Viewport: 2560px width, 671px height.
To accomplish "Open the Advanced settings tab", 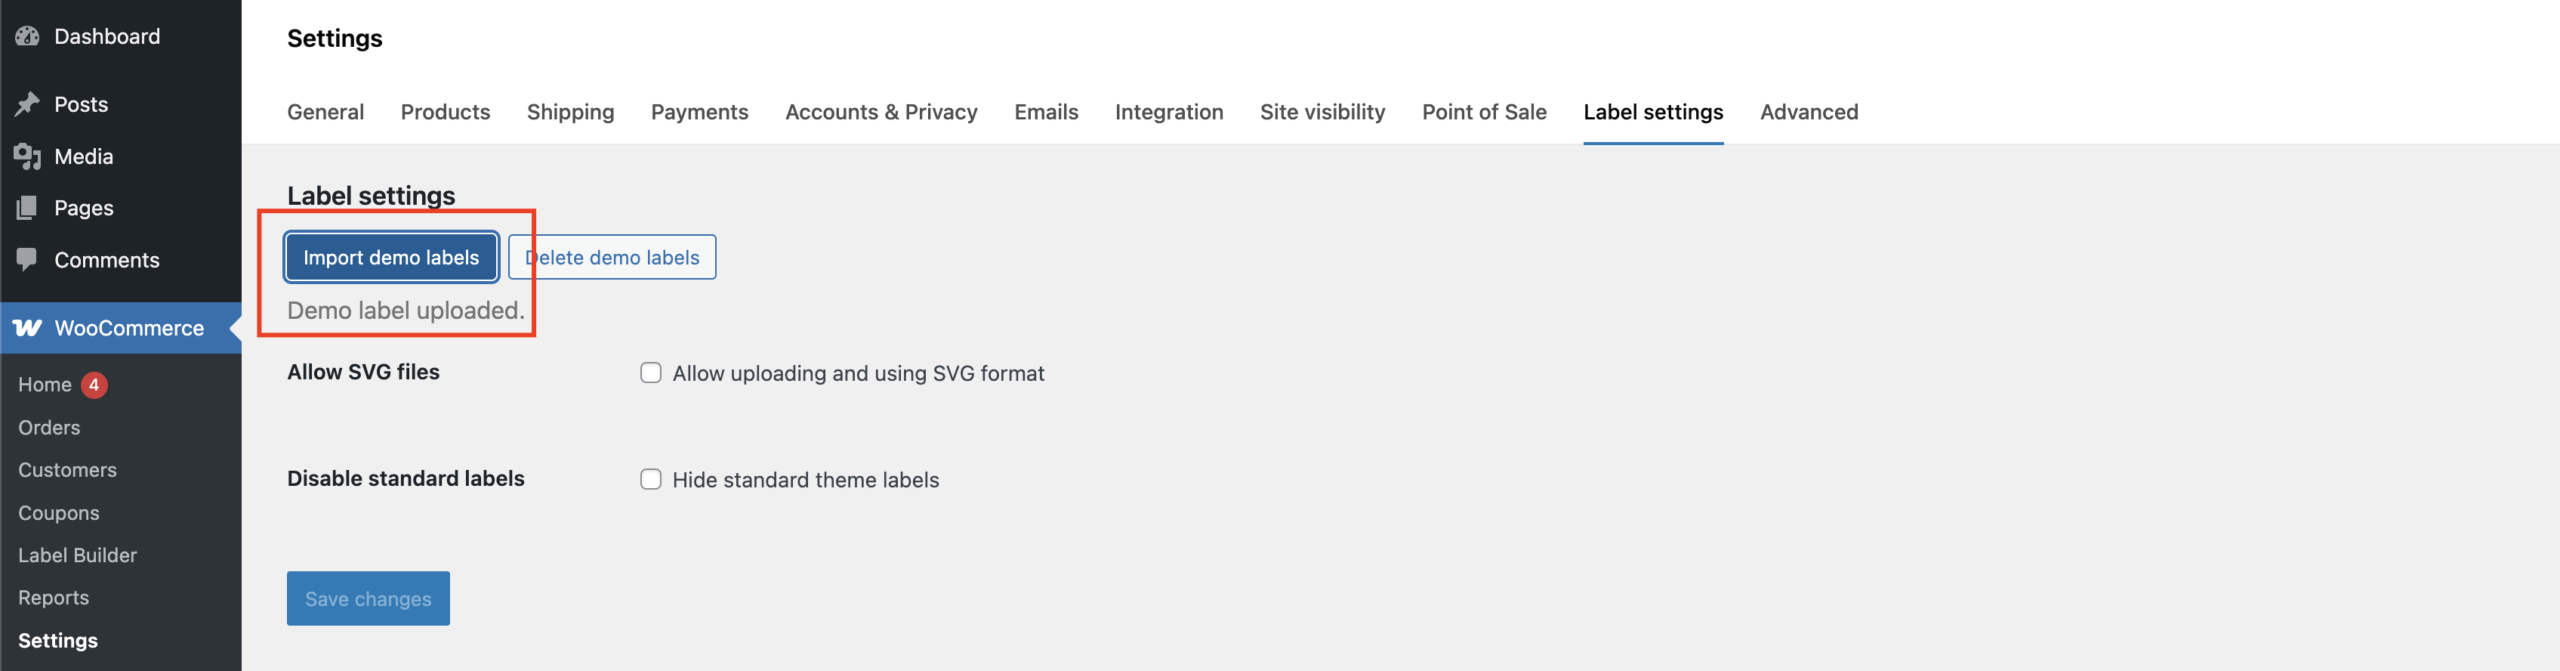I will coord(1809,112).
